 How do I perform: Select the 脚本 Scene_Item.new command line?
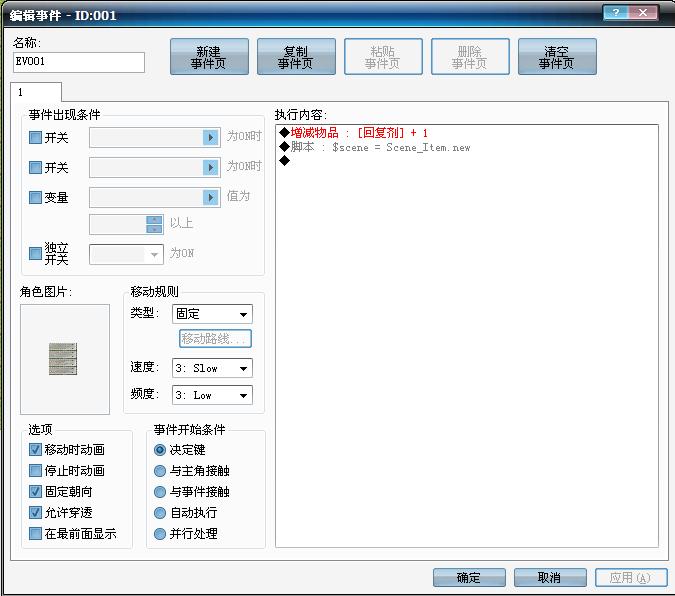tap(375, 147)
